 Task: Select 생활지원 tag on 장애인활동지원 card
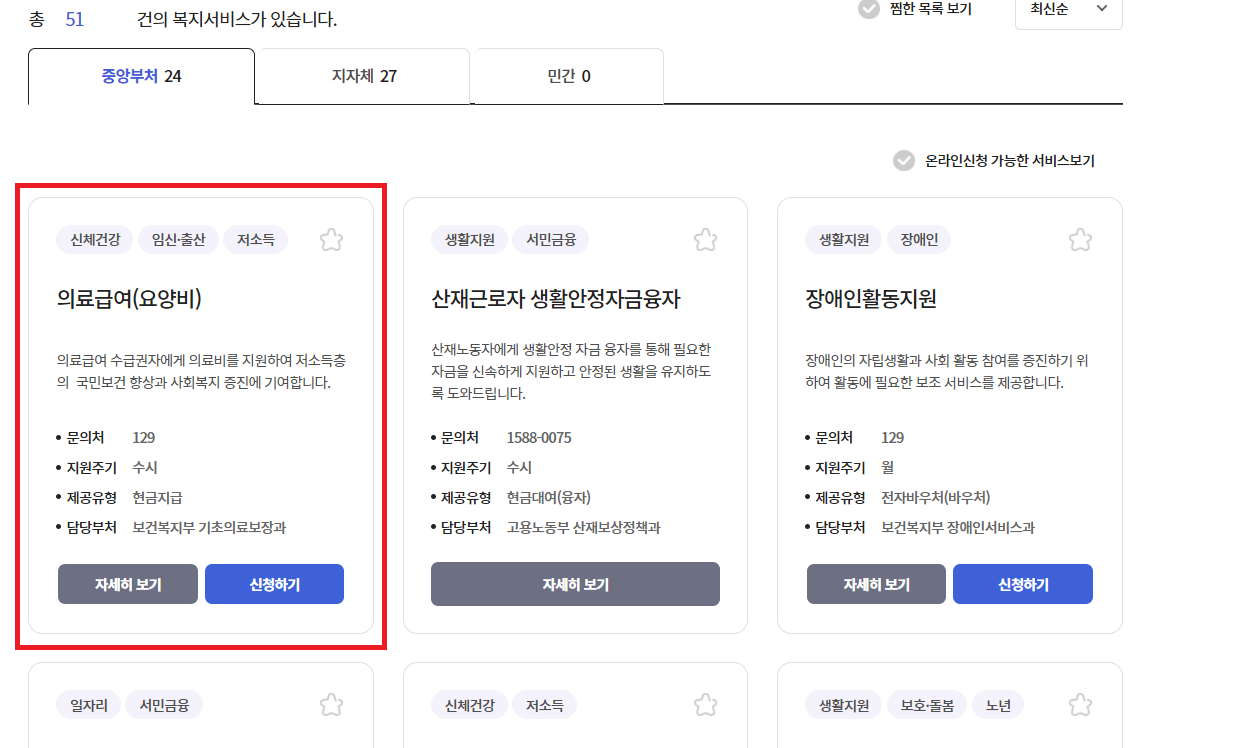click(843, 240)
